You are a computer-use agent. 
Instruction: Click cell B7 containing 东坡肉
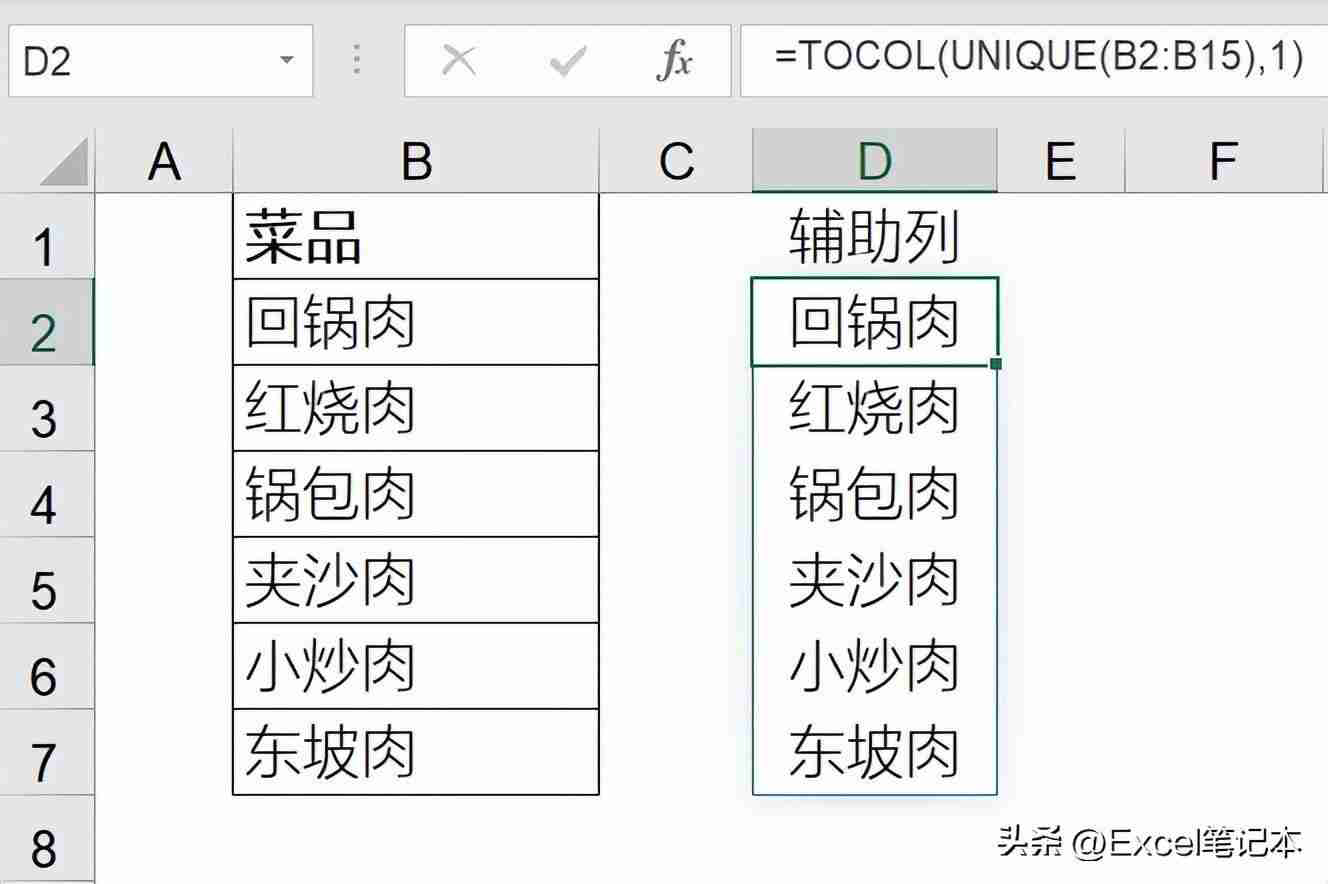(x=416, y=752)
